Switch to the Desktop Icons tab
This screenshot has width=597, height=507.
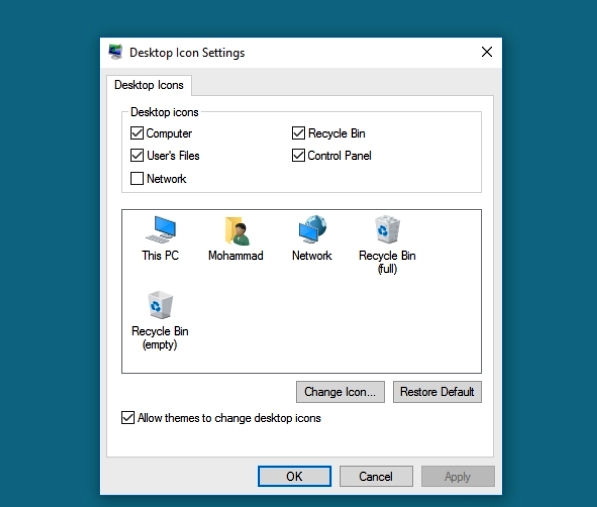[x=149, y=85]
